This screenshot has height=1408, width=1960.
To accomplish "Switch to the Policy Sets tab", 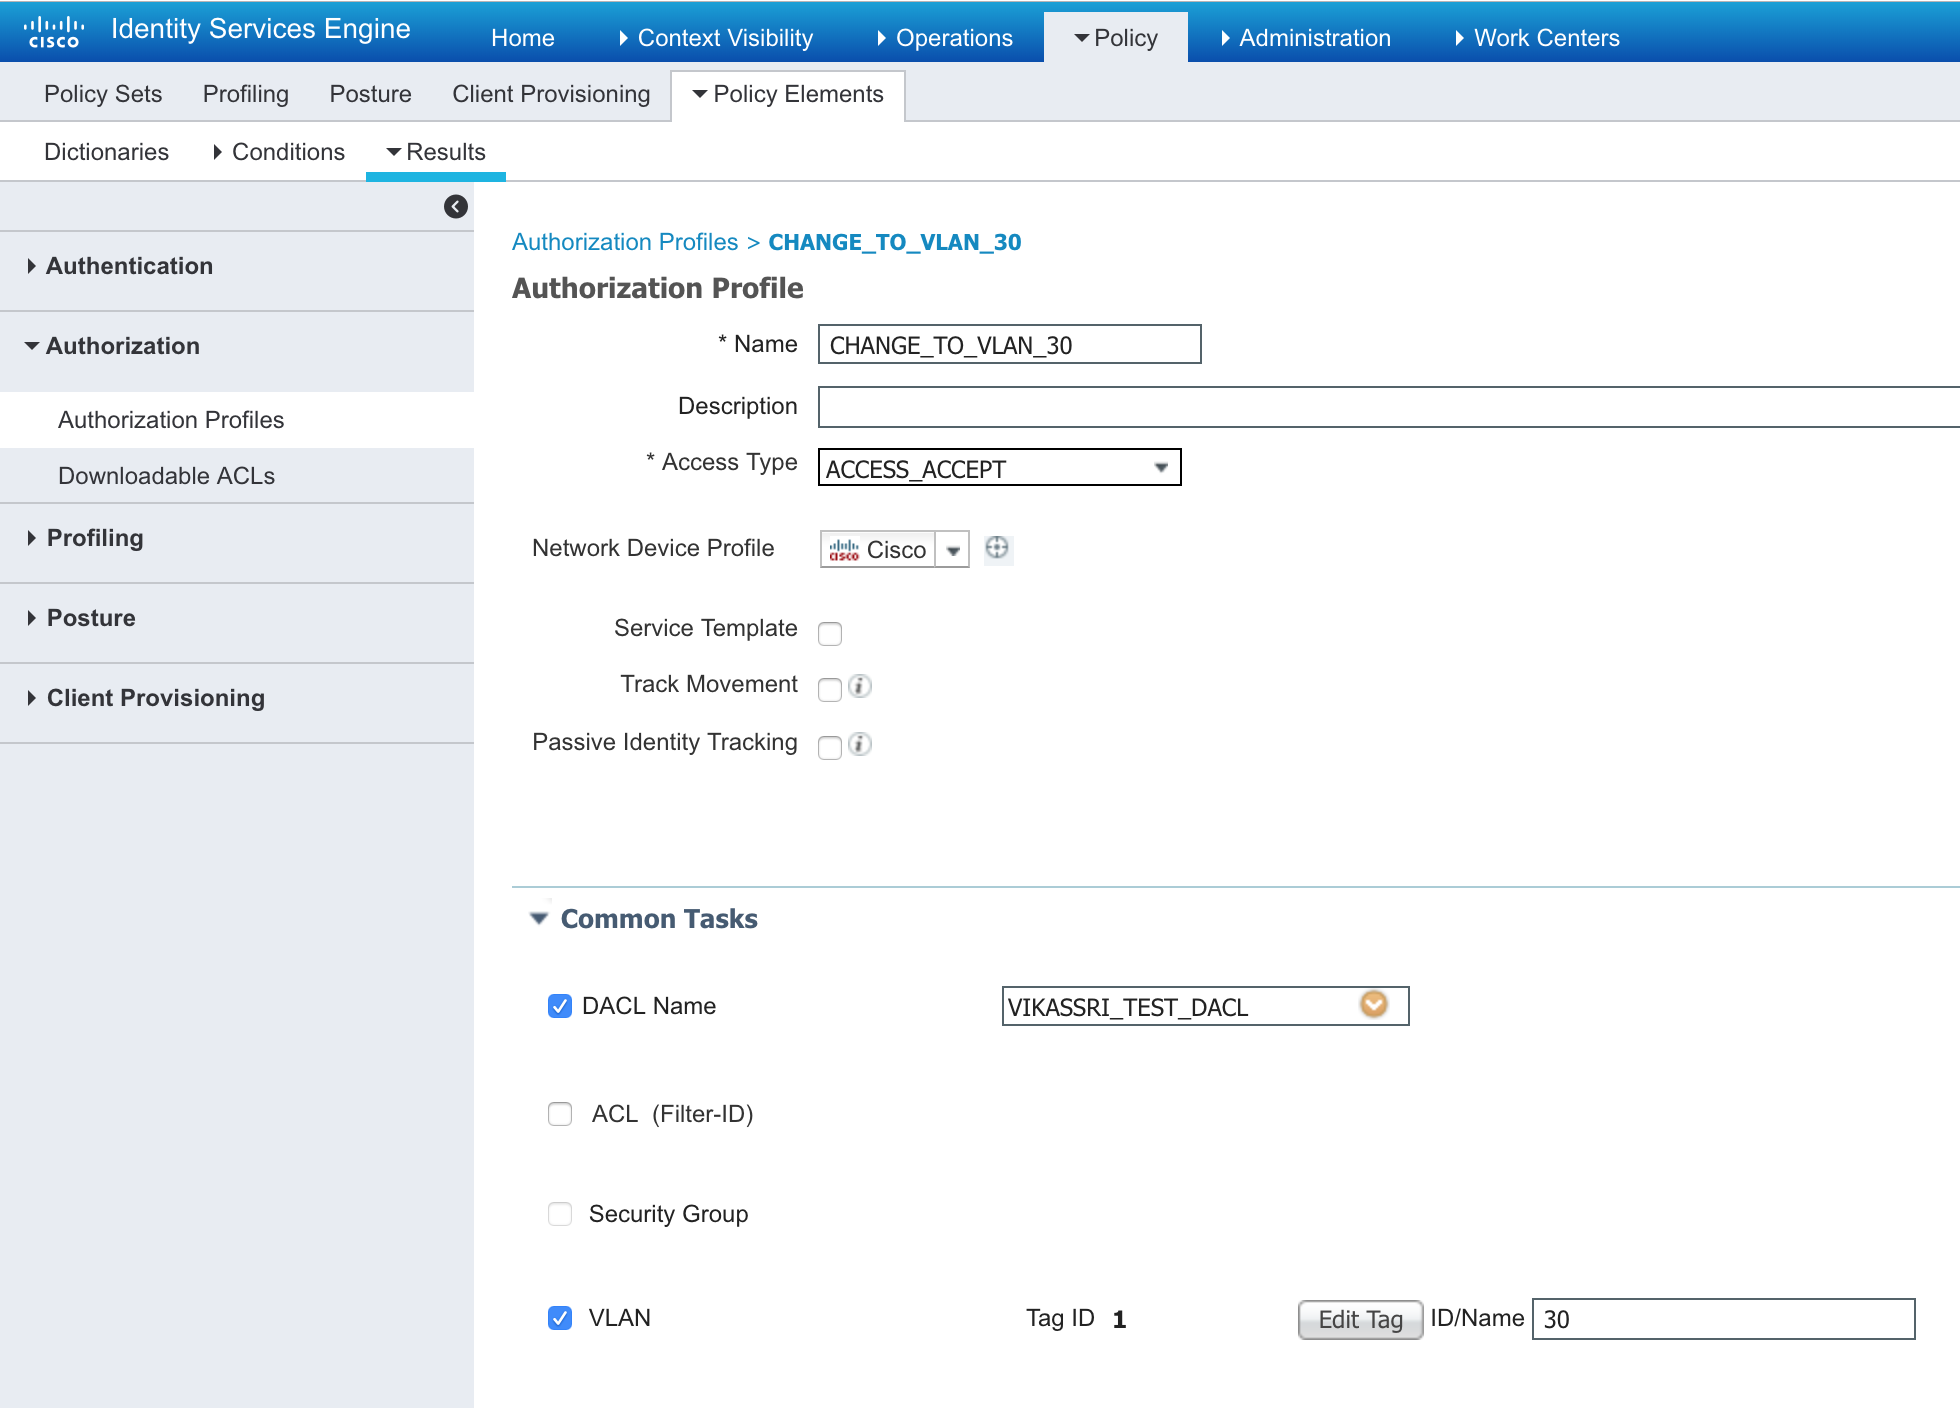I will [x=103, y=94].
